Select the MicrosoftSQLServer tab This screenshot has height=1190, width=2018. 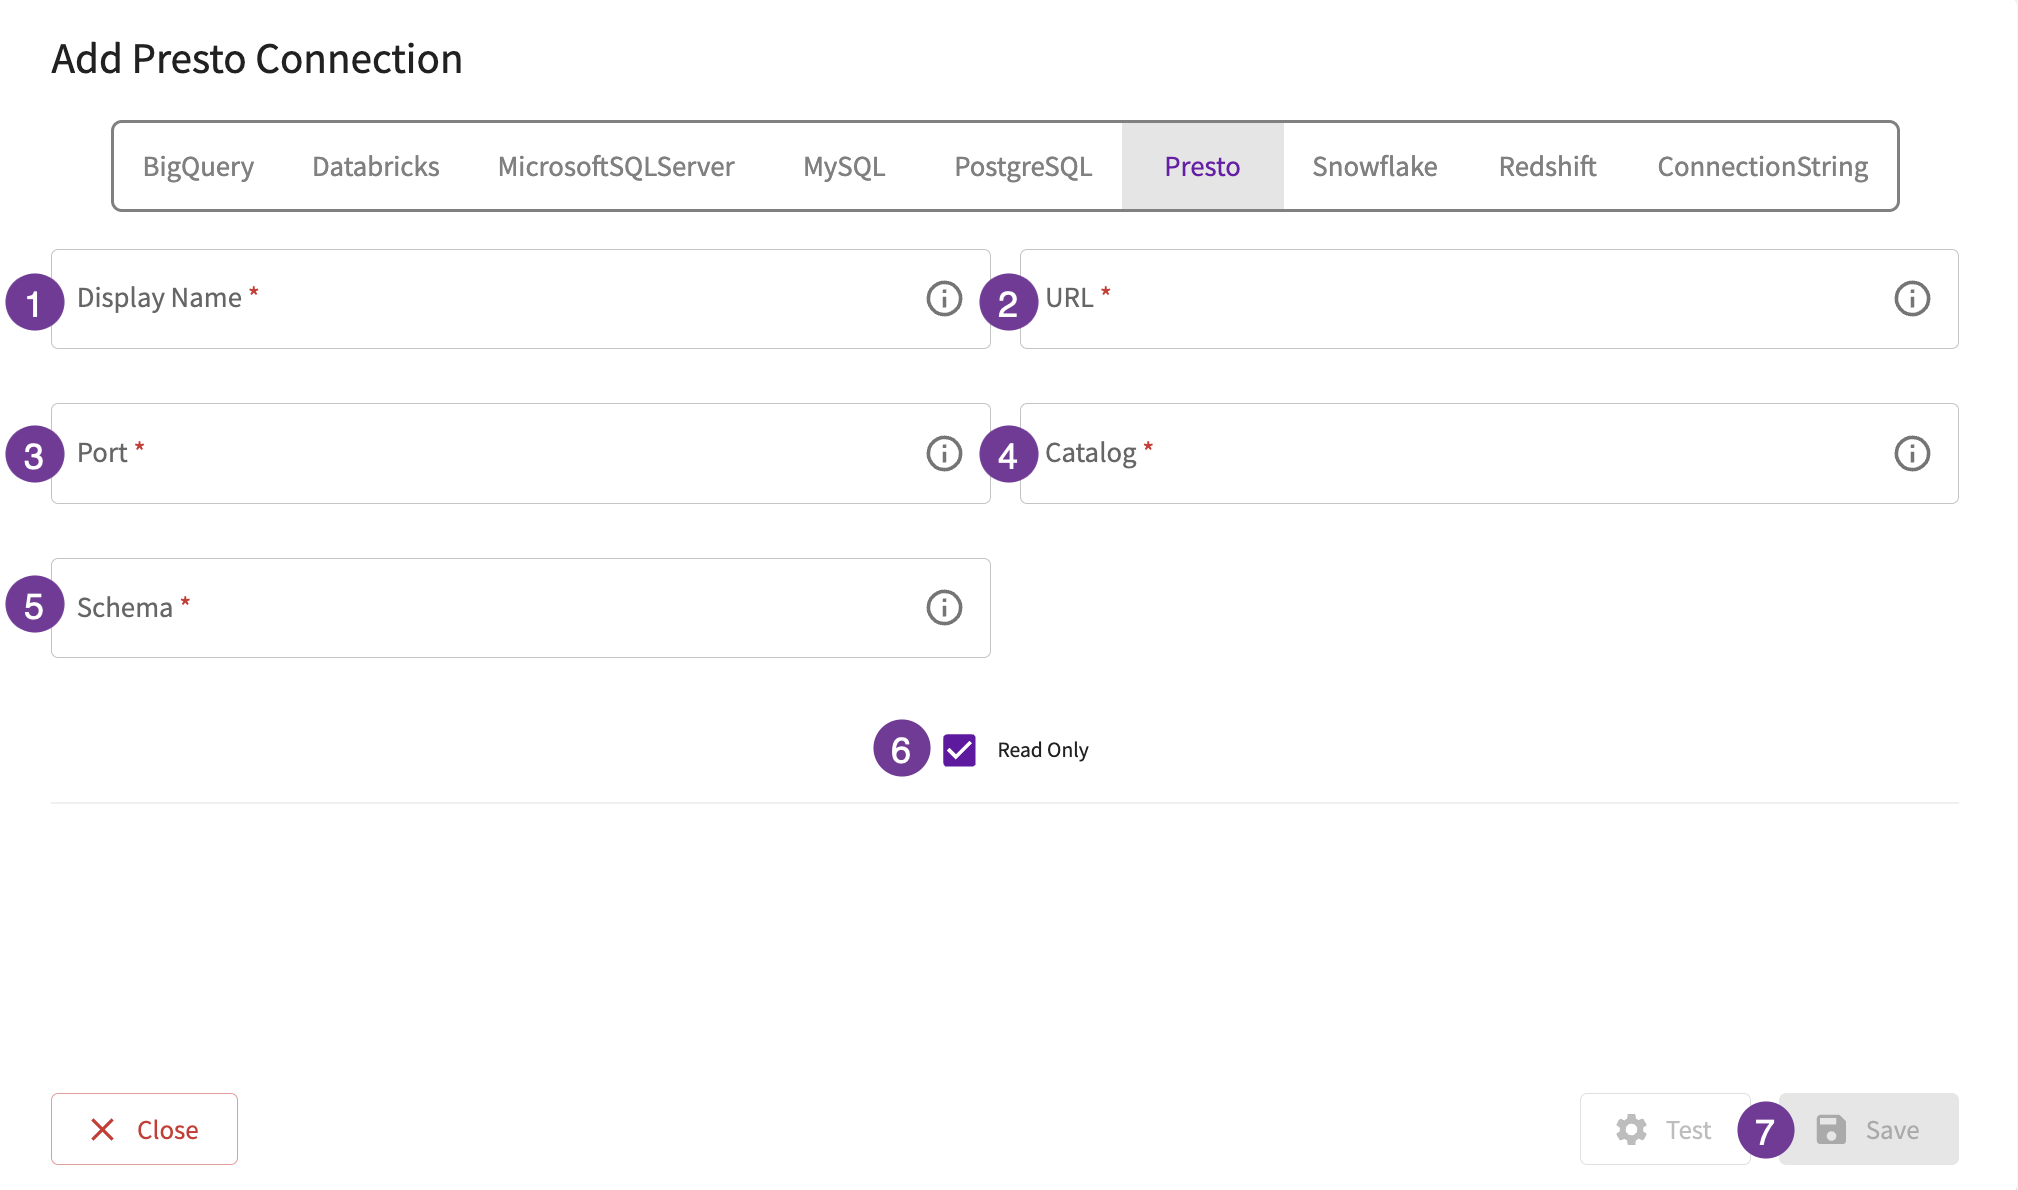(x=616, y=166)
